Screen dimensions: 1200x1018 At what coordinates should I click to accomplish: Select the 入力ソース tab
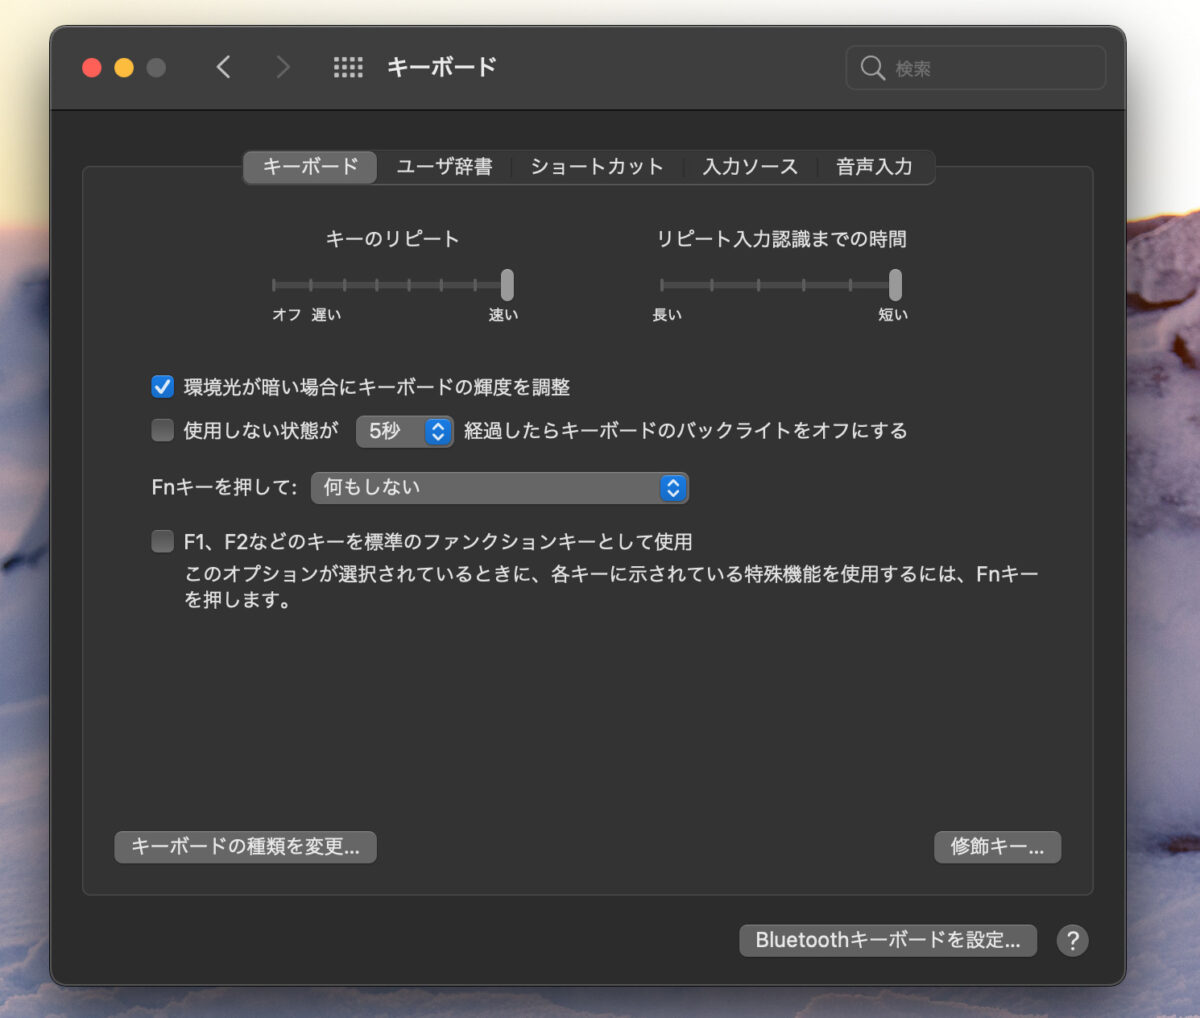pyautogui.click(x=750, y=167)
